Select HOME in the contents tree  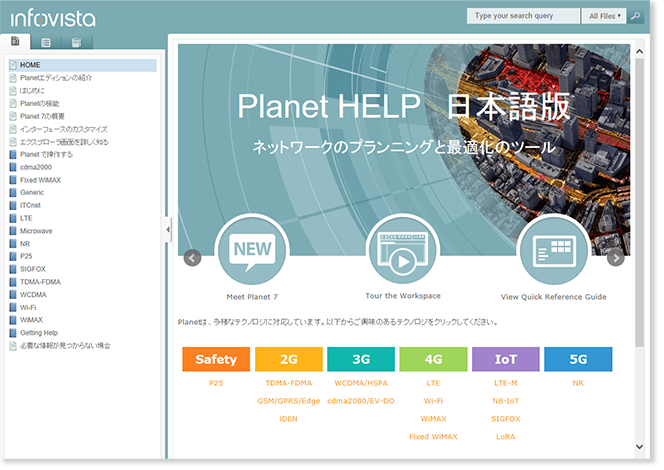83,65
